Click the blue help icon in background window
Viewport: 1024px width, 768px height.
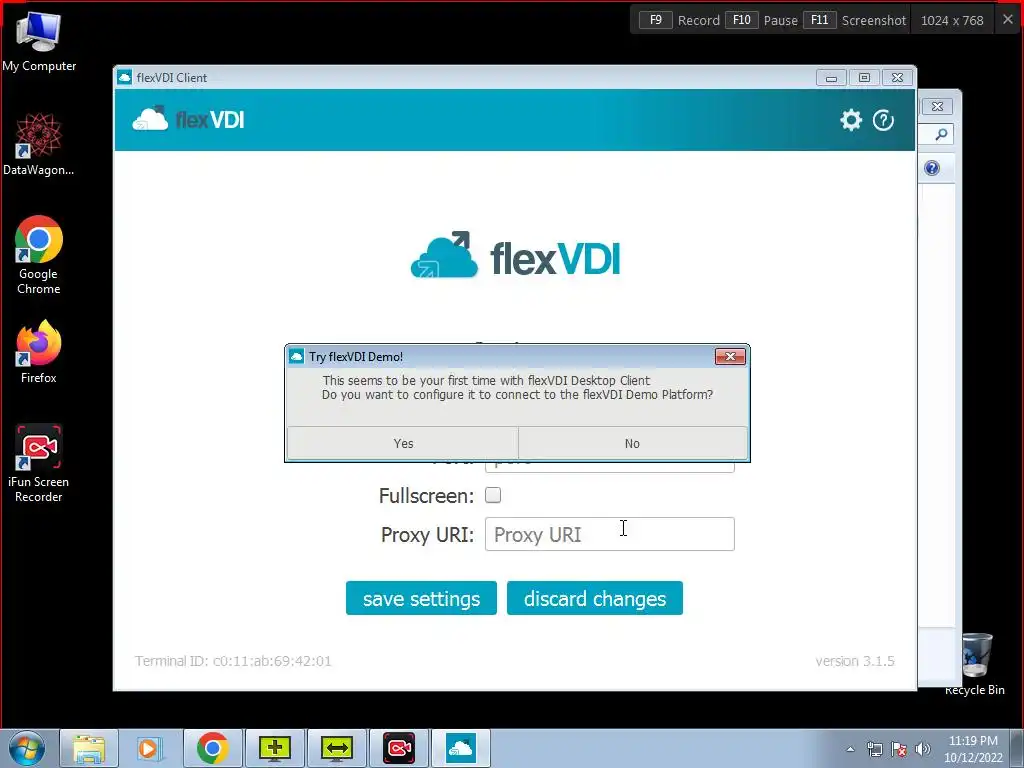[x=932, y=168]
